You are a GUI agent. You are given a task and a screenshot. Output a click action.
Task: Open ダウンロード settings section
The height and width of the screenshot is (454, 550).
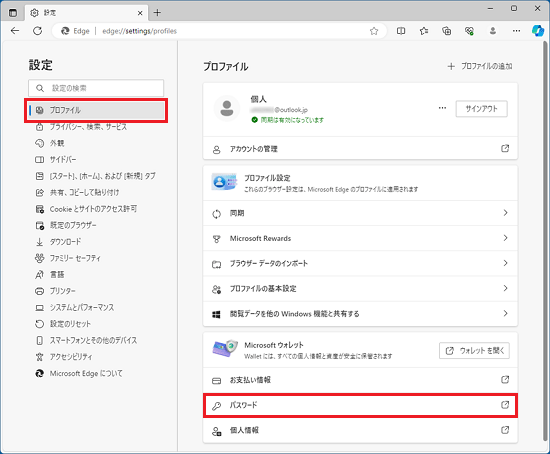[58, 242]
